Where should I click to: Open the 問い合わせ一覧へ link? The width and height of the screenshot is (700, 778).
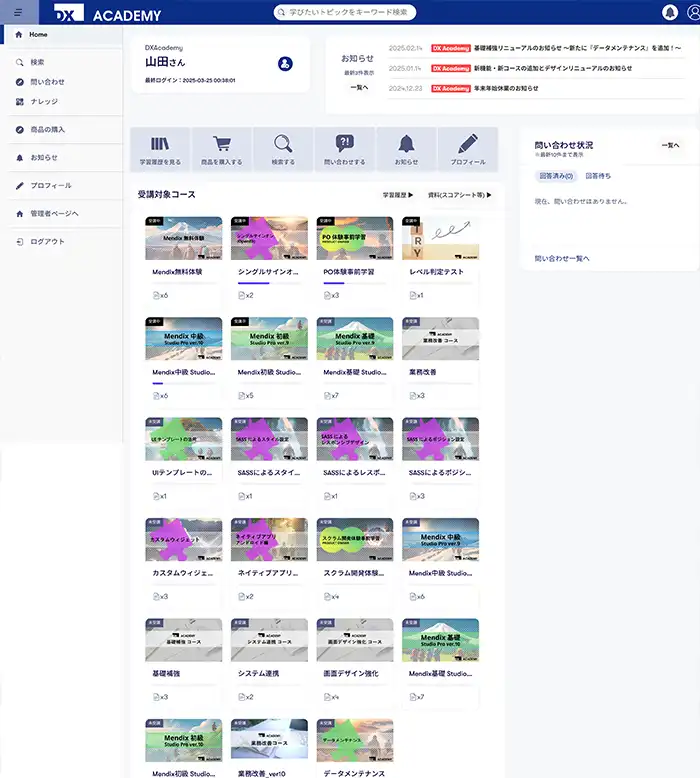pos(562,258)
